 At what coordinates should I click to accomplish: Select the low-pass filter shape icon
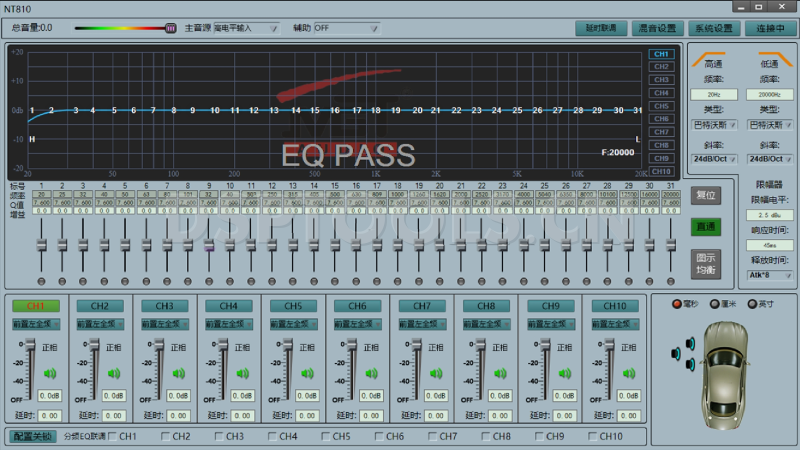pyautogui.click(x=769, y=61)
